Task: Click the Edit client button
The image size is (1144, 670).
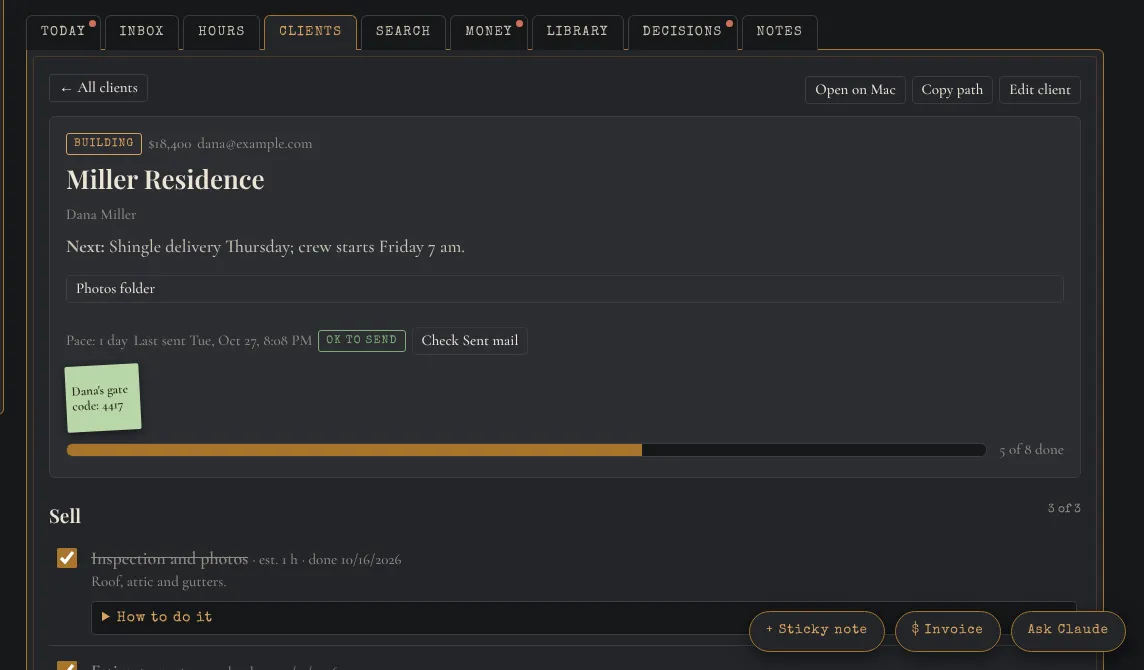Action: [x=1040, y=90]
